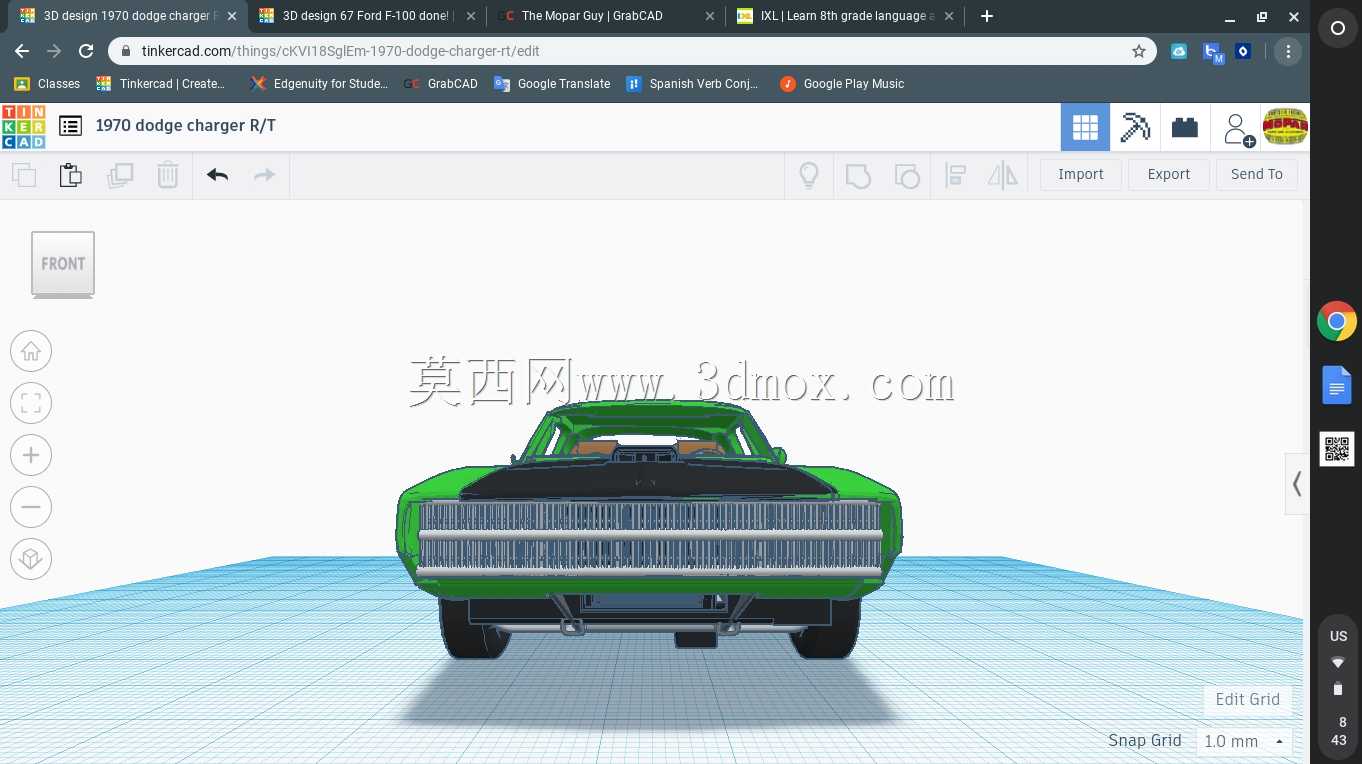
Task: Open the status tray showing US keyboard
Action: 1338,688
